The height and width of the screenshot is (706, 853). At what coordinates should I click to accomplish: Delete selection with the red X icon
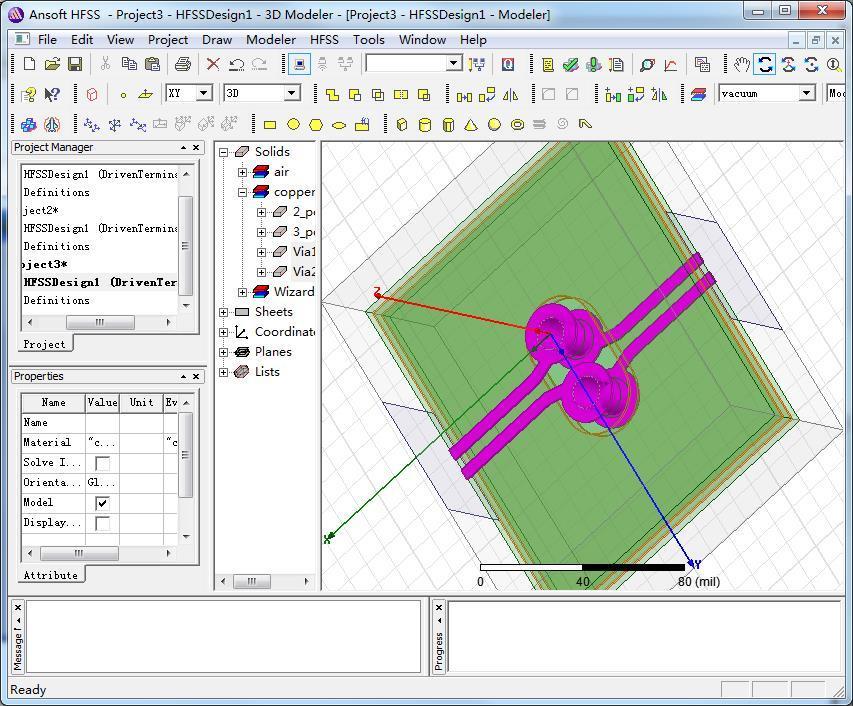tap(213, 64)
